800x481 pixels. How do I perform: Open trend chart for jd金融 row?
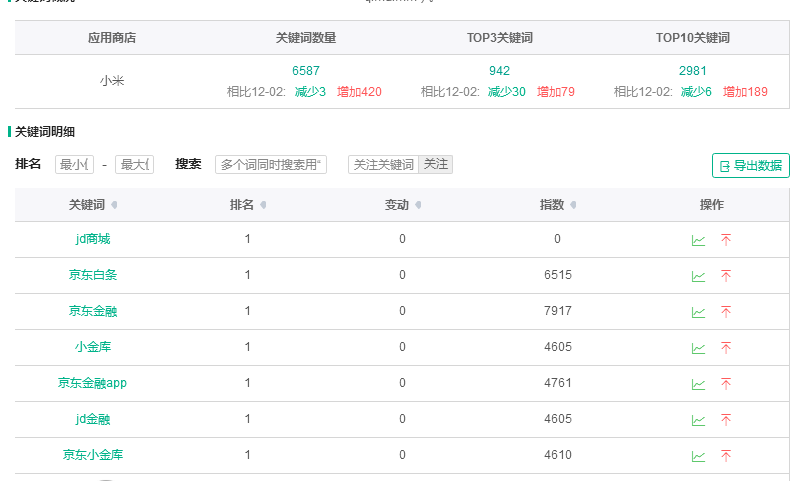pos(698,420)
